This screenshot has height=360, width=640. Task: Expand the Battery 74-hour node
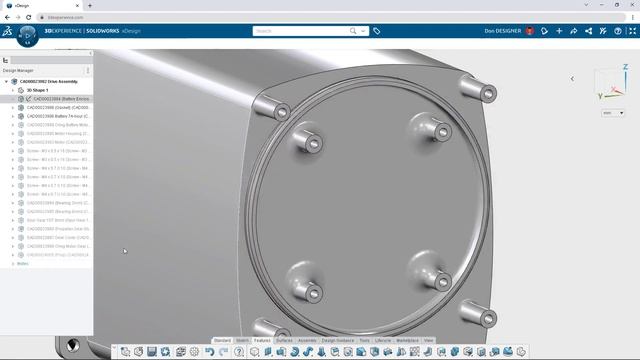point(13,116)
